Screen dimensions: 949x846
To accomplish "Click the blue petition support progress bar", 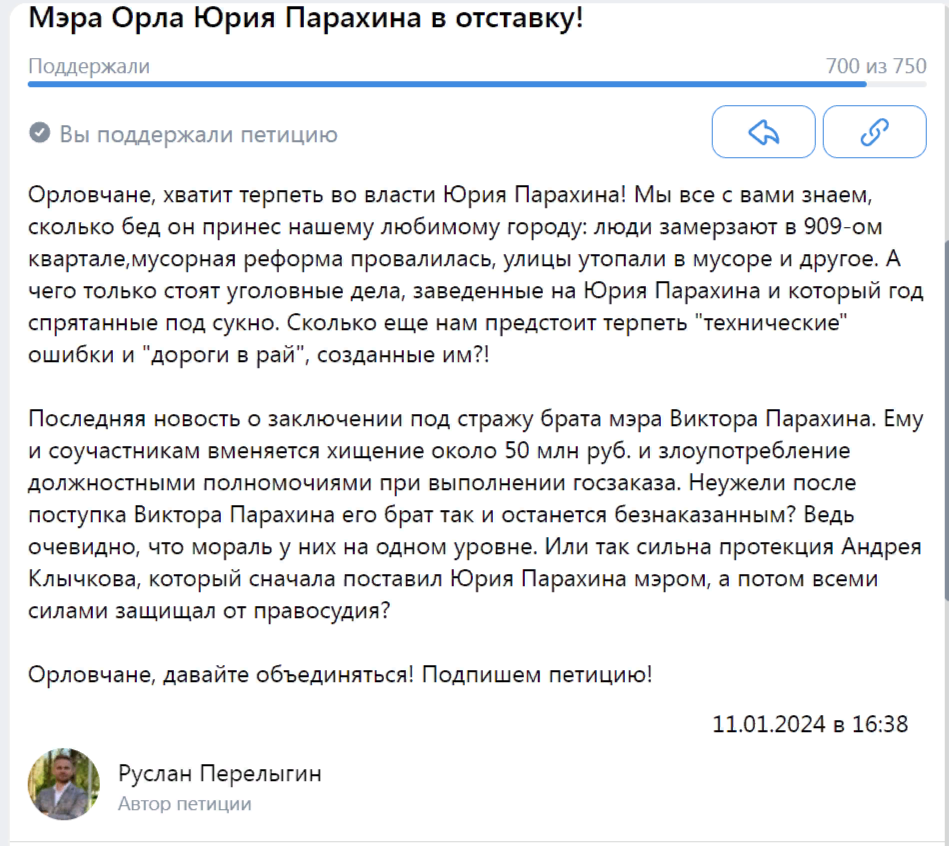I will tap(477, 84).
